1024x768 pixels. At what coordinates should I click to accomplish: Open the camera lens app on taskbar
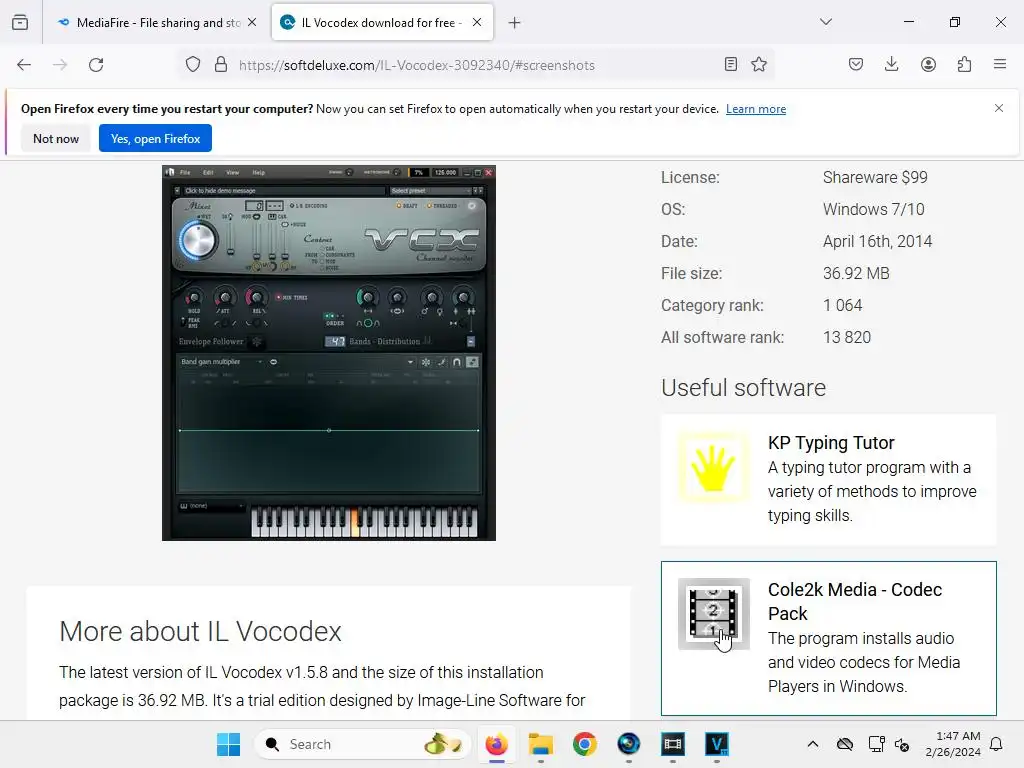click(x=629, y=744)
